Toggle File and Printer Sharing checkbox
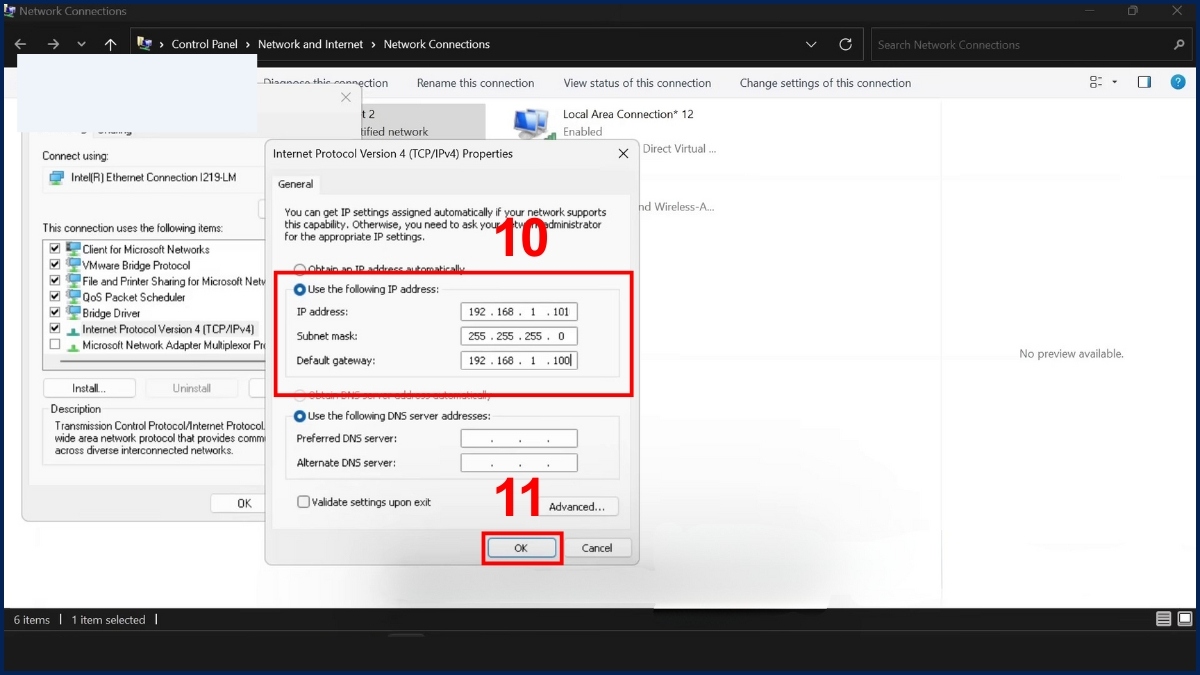This screenshot has width=1200, height=675. pyautogui.click(x=55, y=281)
